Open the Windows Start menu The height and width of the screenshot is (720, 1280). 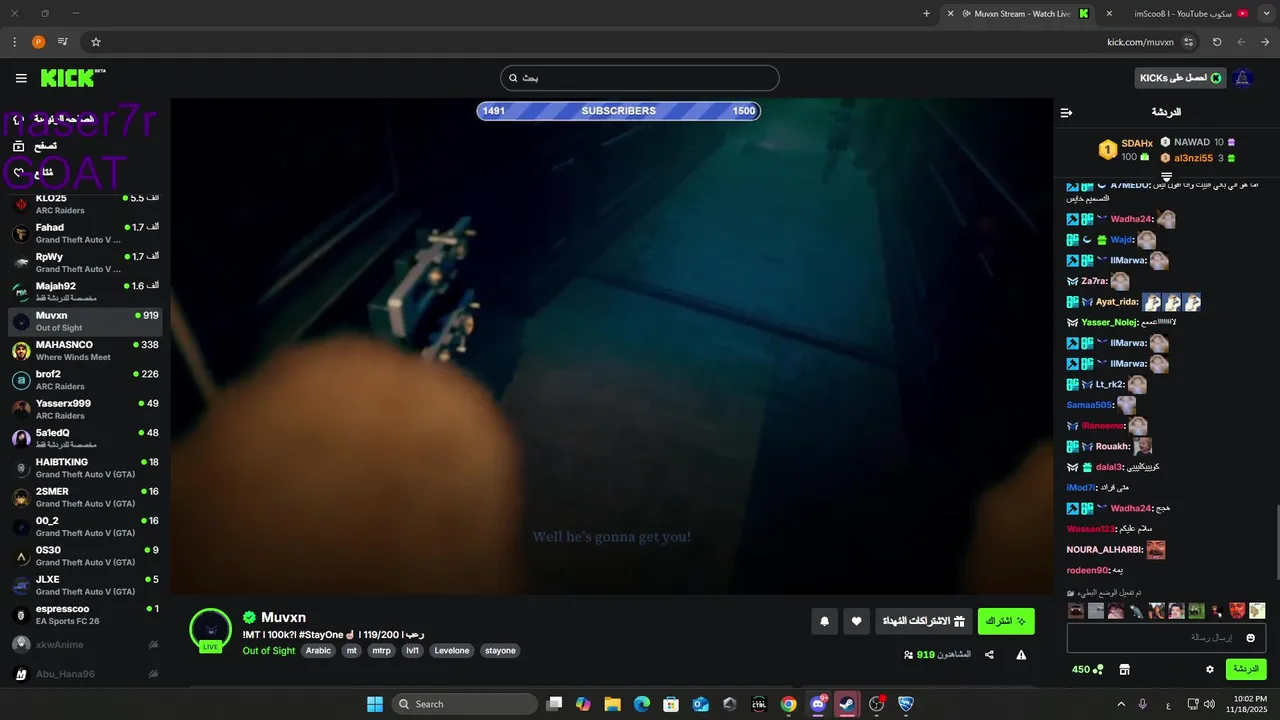(x=375, y=704)
